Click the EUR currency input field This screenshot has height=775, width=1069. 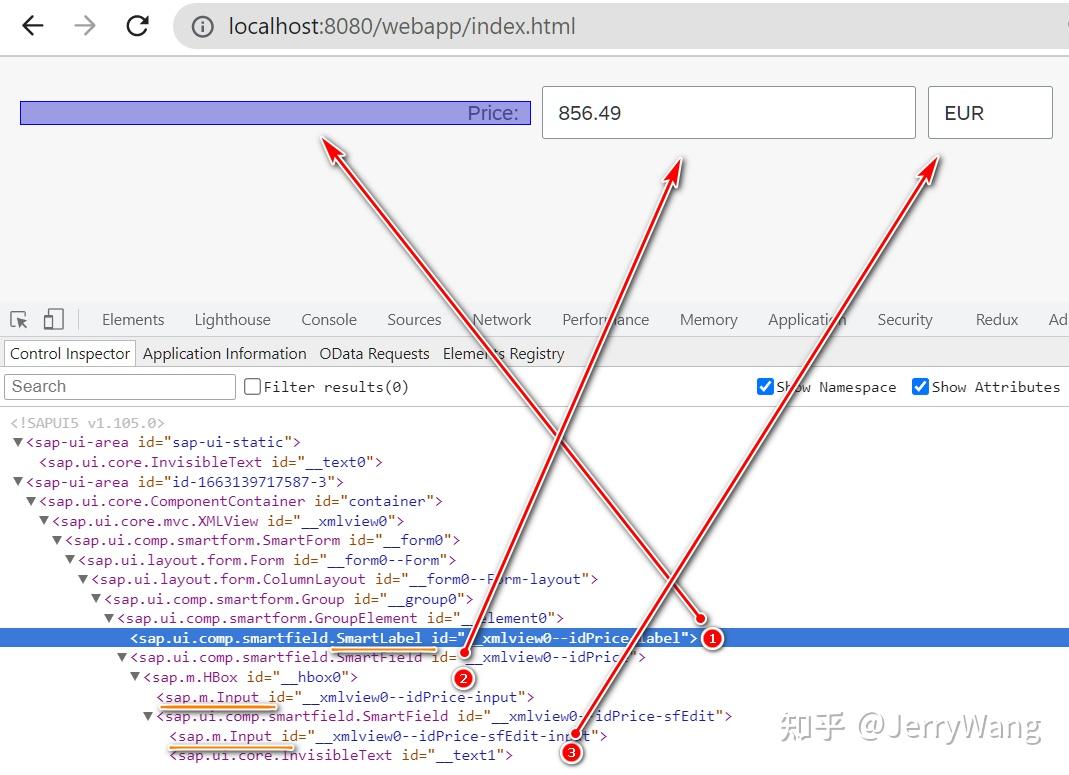click(x=990, y=112)
